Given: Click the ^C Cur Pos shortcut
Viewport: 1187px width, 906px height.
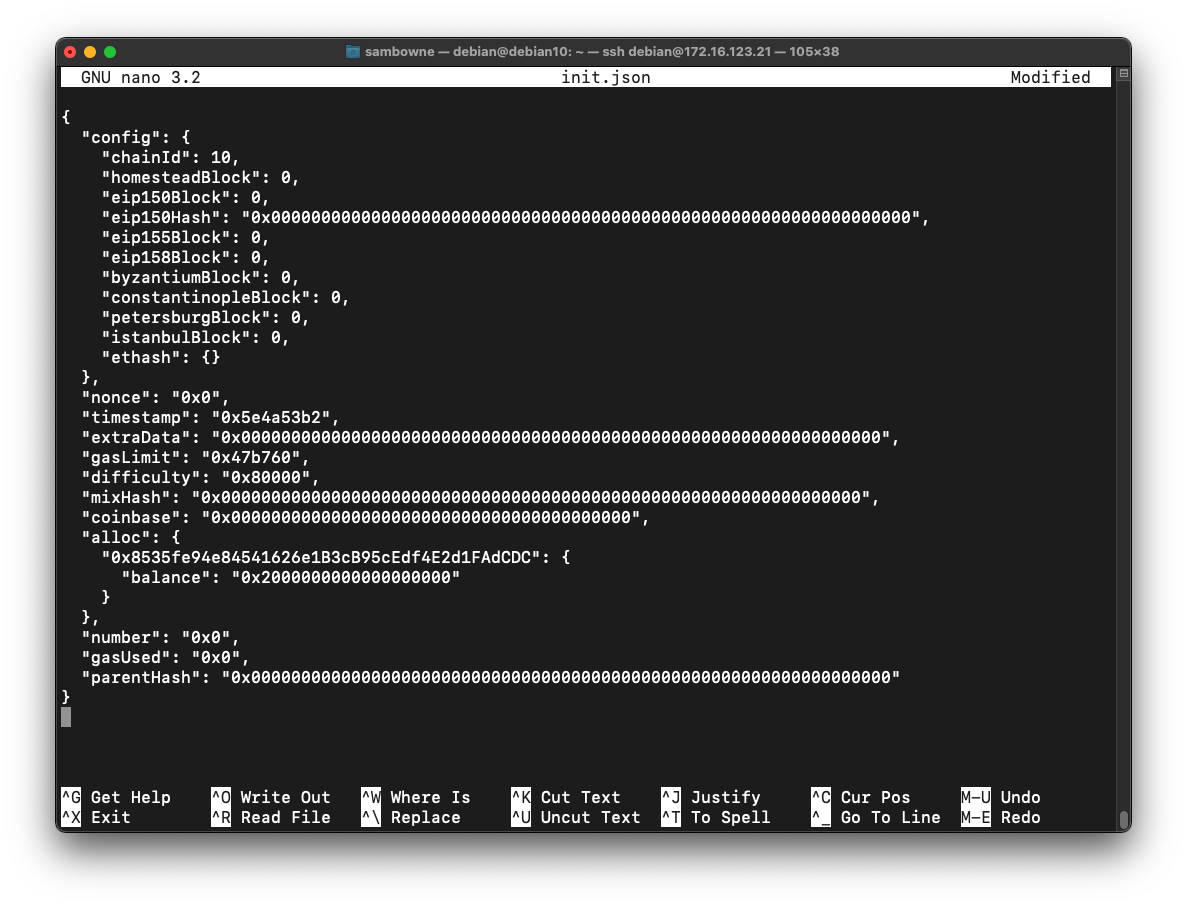Looking at the screenshot, I should click(x=861, y=797).
